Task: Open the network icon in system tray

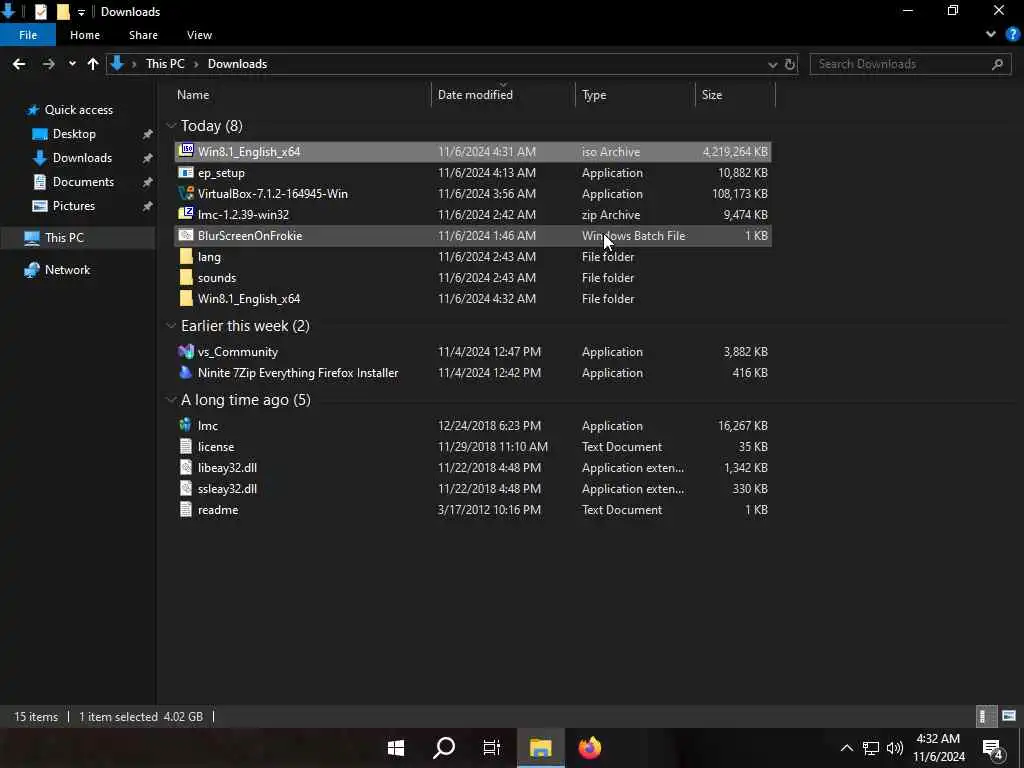Action: 871,748
